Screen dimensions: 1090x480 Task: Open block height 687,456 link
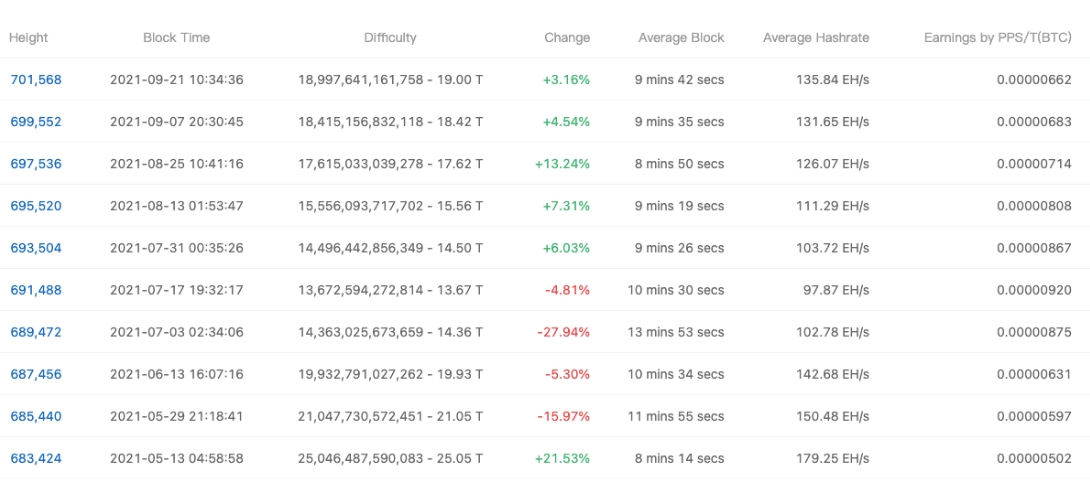coord(36,374)
